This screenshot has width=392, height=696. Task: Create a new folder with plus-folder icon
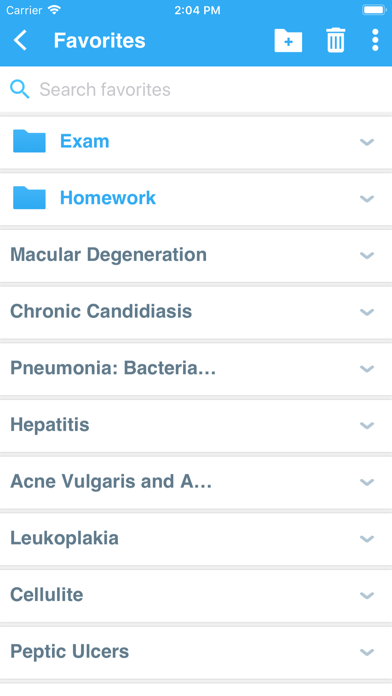click(x=288, y=40)
